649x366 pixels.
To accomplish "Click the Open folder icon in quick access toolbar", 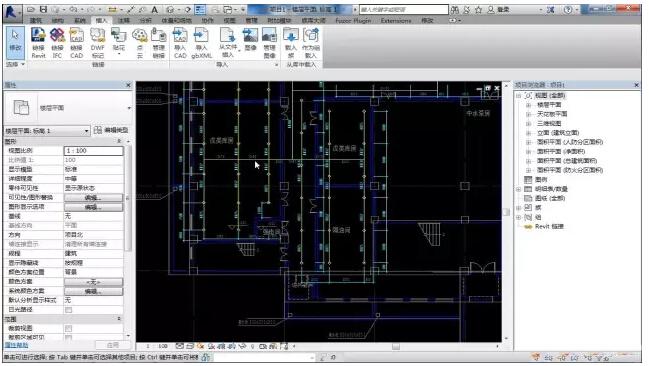I will coord(31,9).
